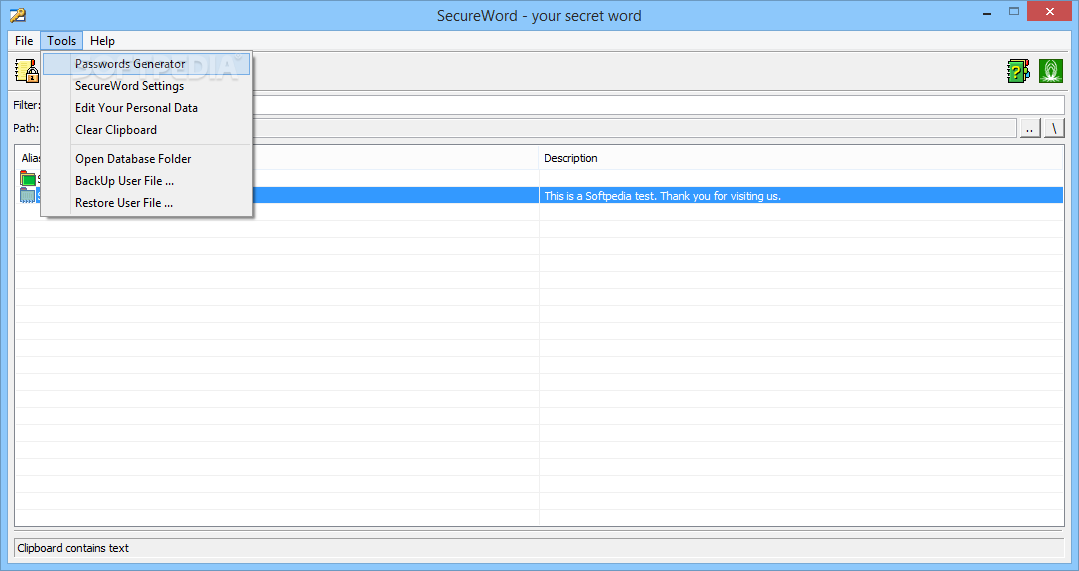Close the Tools menu
The width and height of the screenshot is (1079, 571).
click(x=61, y=41)
